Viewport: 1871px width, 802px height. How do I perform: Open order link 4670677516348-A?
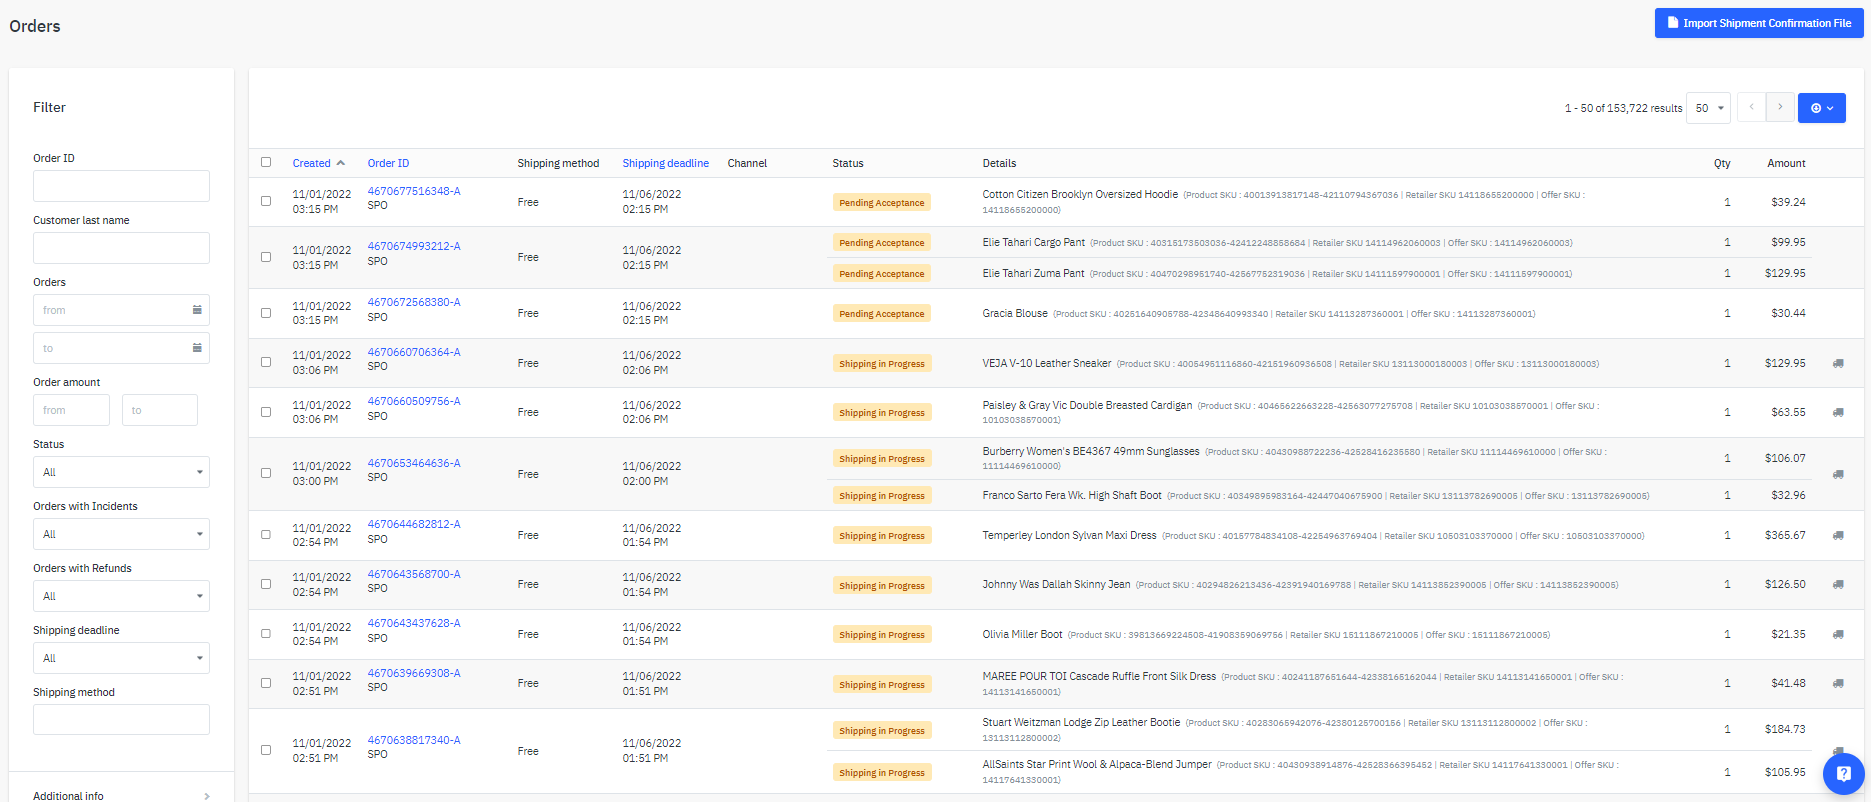(414, 191)
